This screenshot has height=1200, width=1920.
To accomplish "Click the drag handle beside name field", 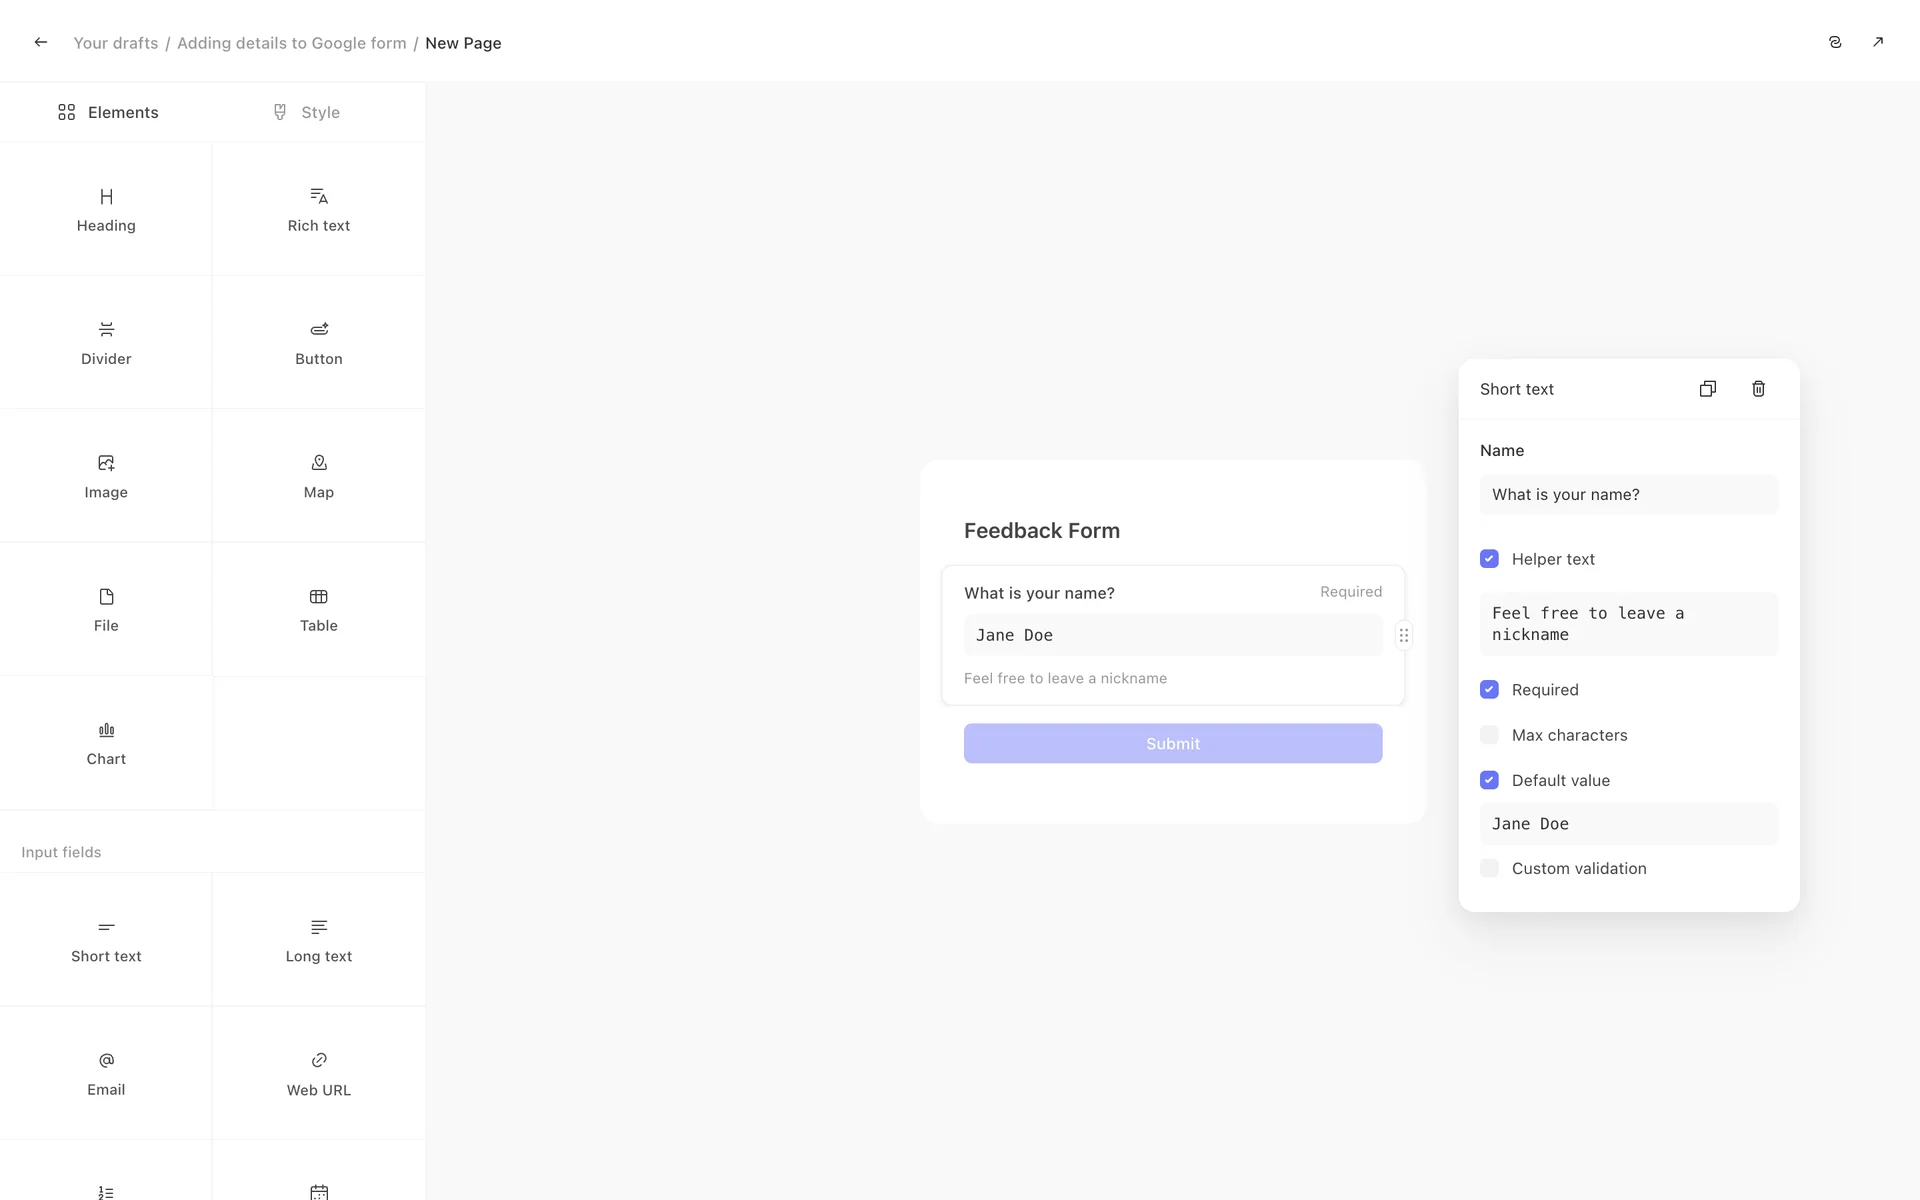I will (1403, 635).
